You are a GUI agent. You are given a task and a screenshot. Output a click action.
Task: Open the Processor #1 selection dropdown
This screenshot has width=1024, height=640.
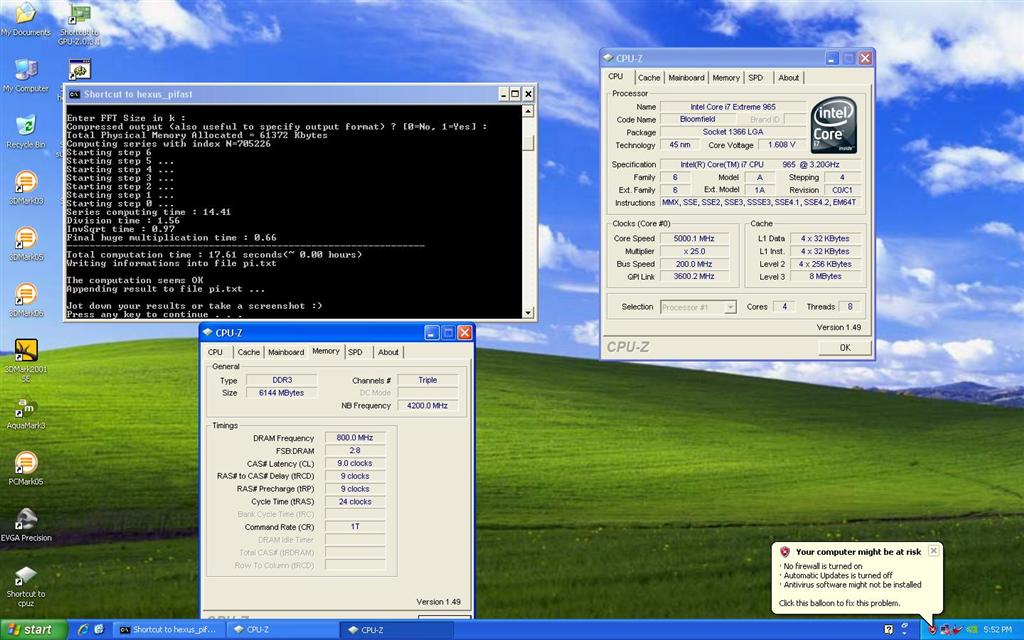tap(698, 307)
